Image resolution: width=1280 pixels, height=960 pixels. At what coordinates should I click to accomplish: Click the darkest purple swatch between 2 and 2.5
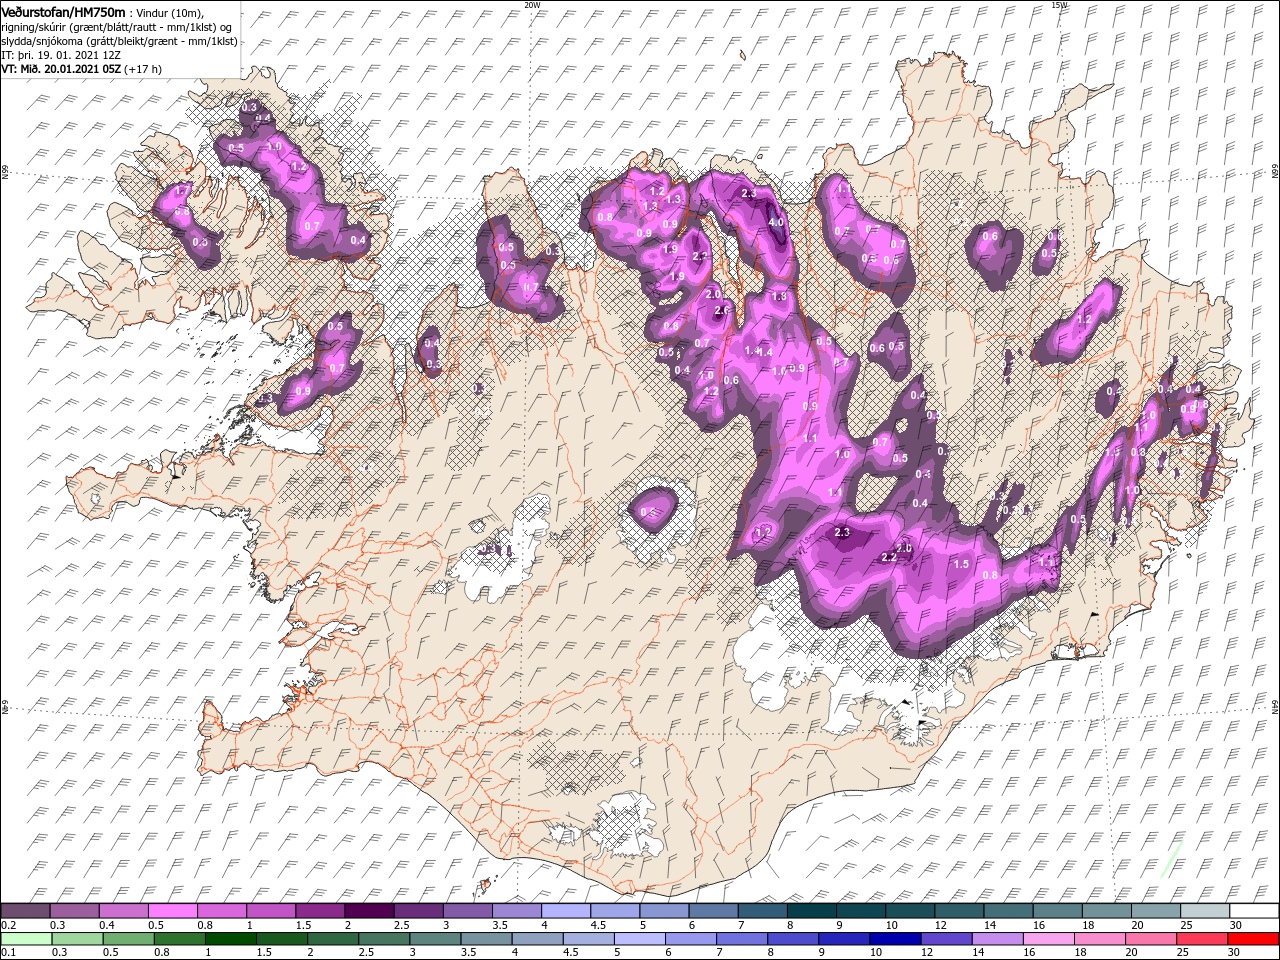[x=369, y=911]
